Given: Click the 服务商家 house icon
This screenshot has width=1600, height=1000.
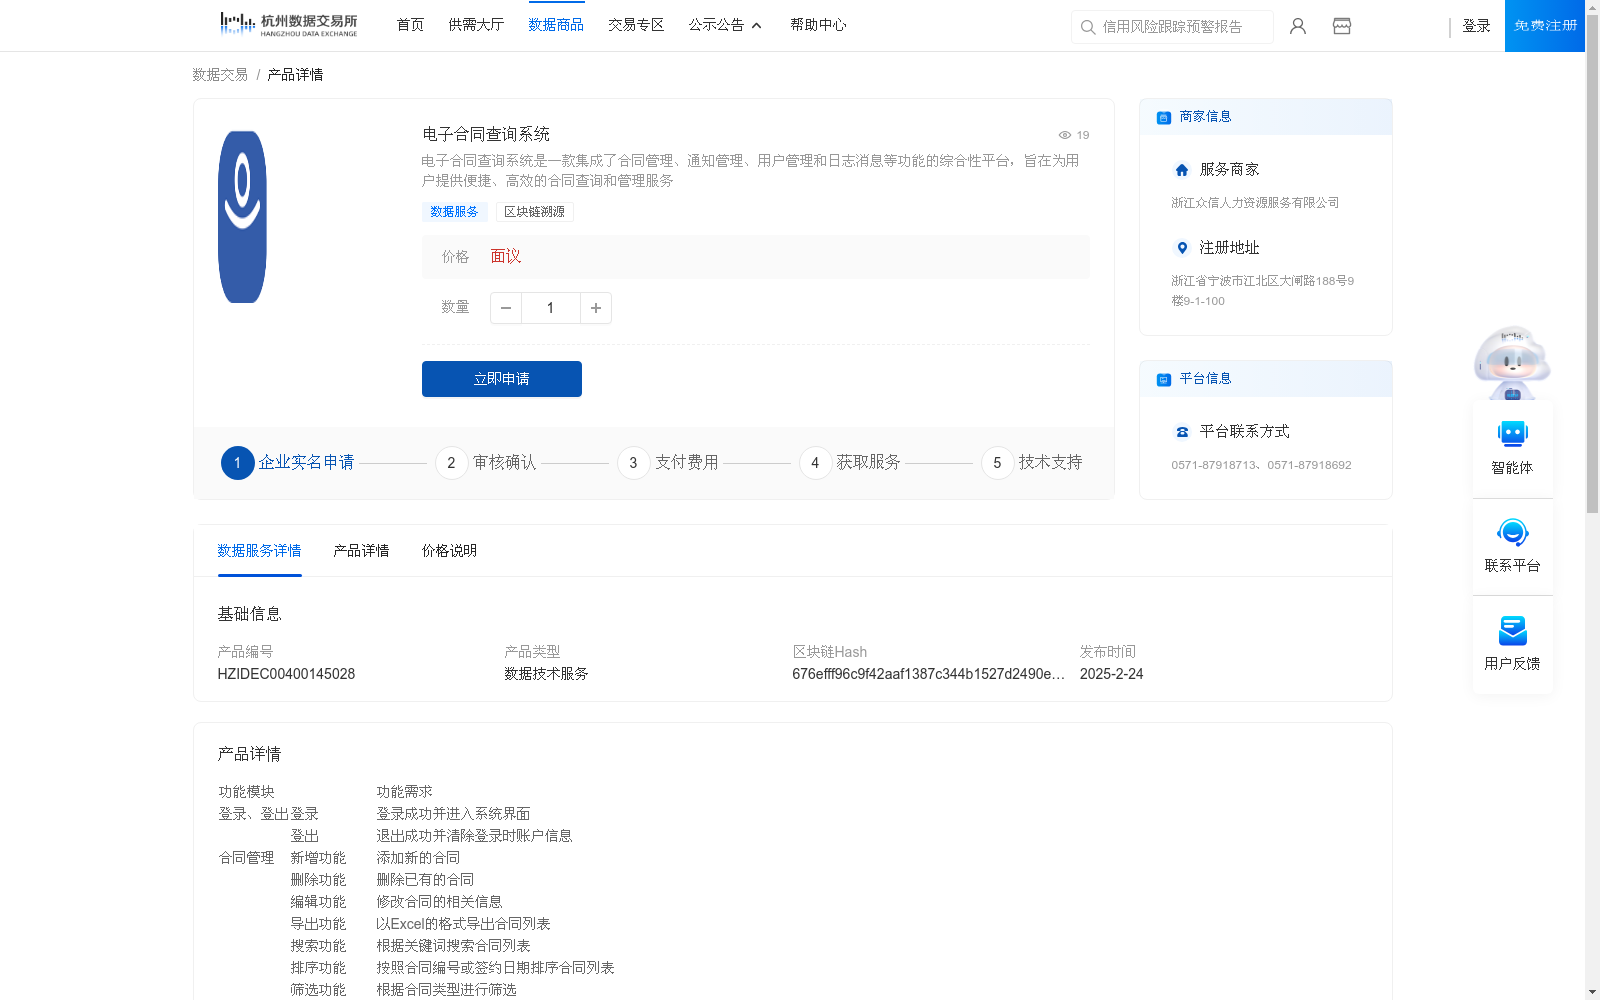Looking at the screenshot, I should click(x=1182, y=170).
